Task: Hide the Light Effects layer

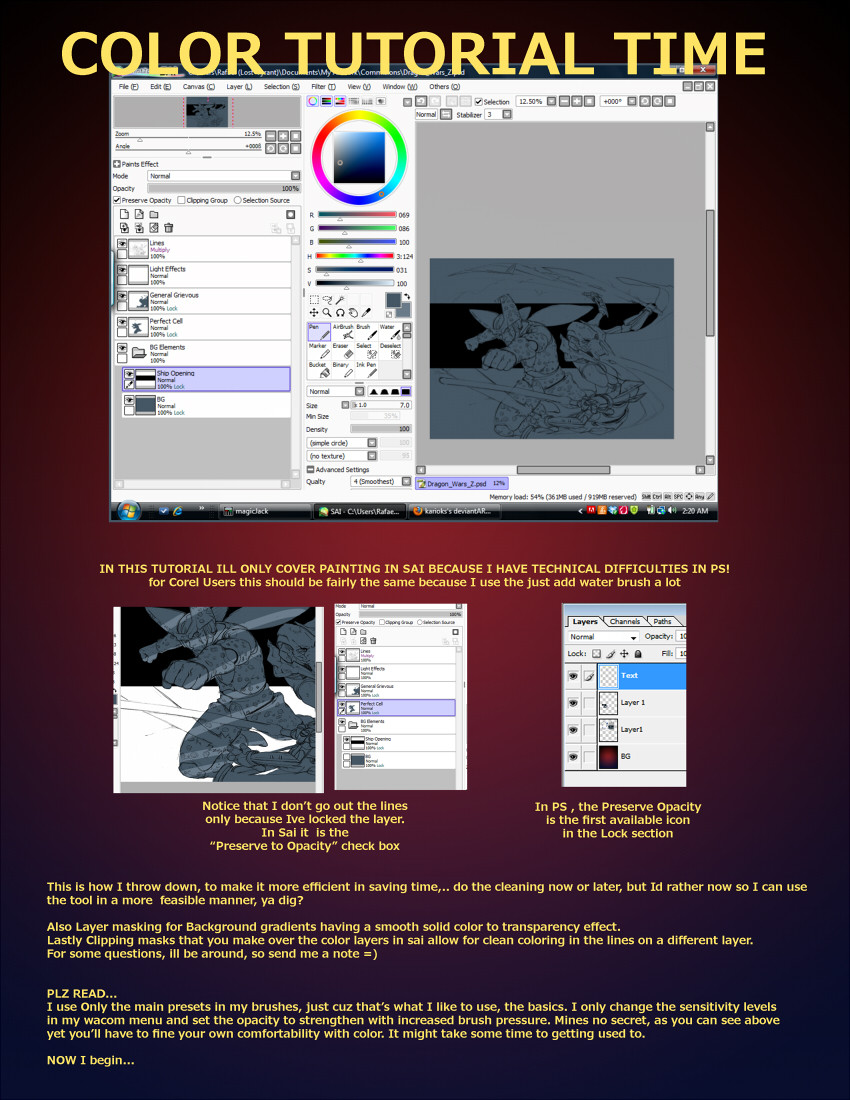Action: (122, 269)
